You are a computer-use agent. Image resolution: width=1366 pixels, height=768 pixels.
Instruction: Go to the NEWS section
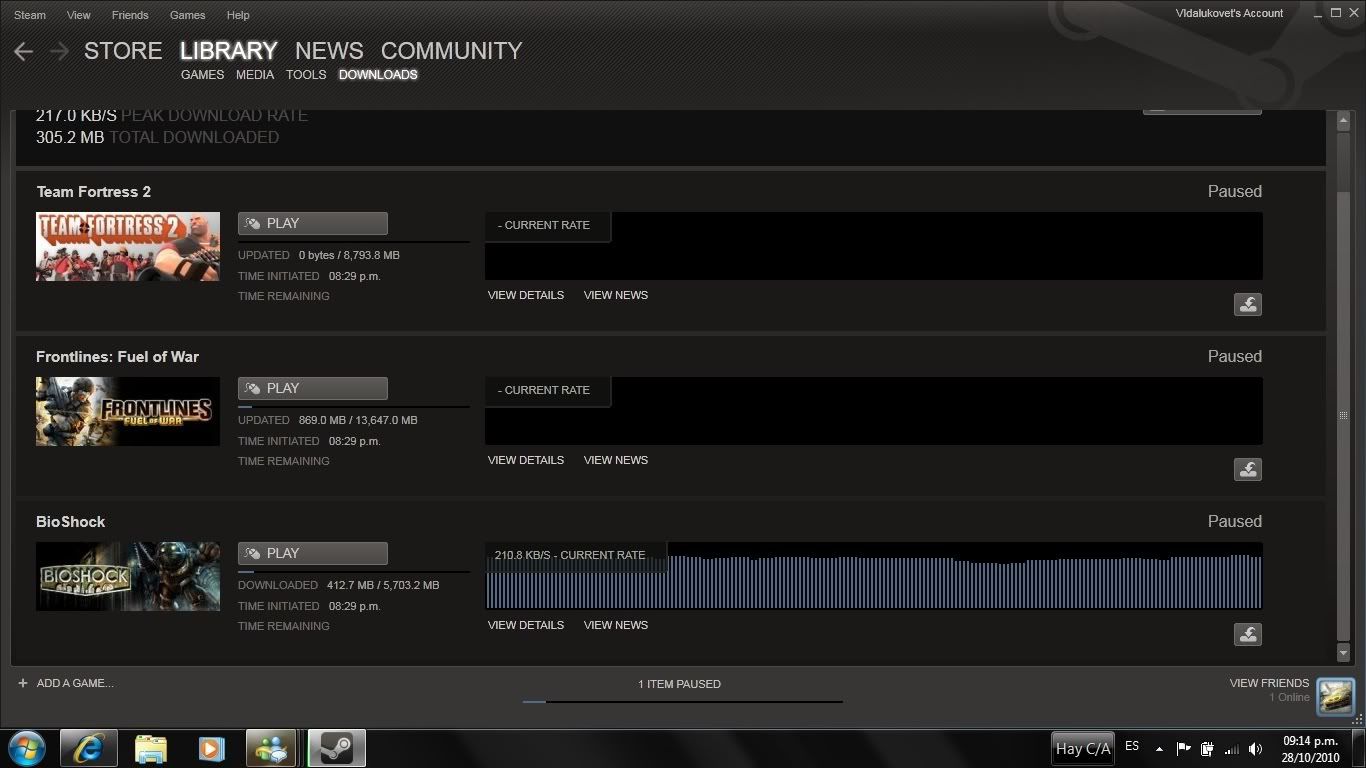pyautogui.click(x=329, y=51)
